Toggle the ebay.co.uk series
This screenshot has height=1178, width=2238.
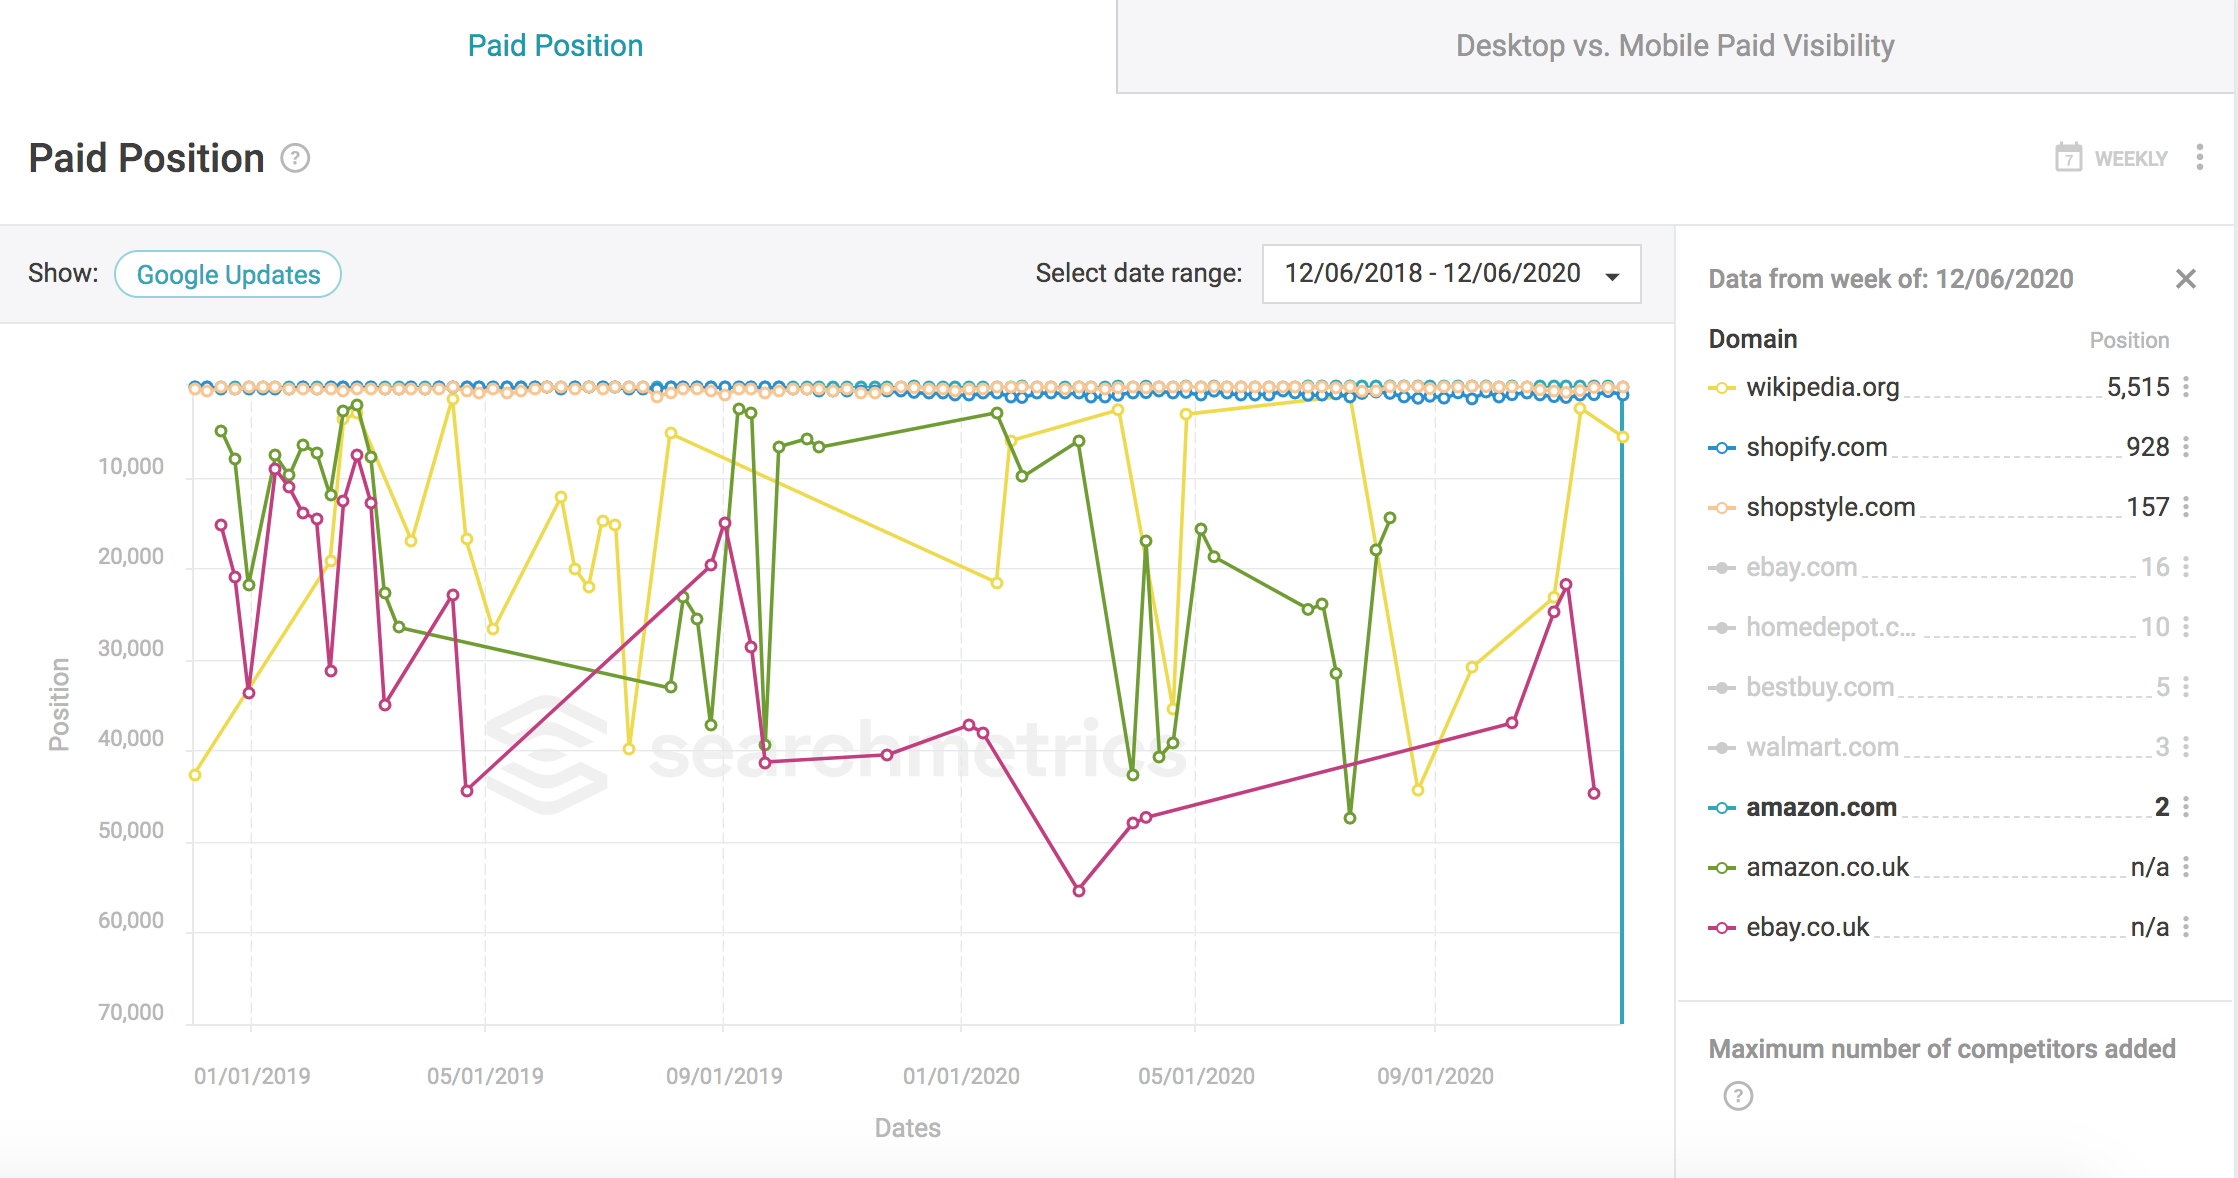coord(1807,927)
